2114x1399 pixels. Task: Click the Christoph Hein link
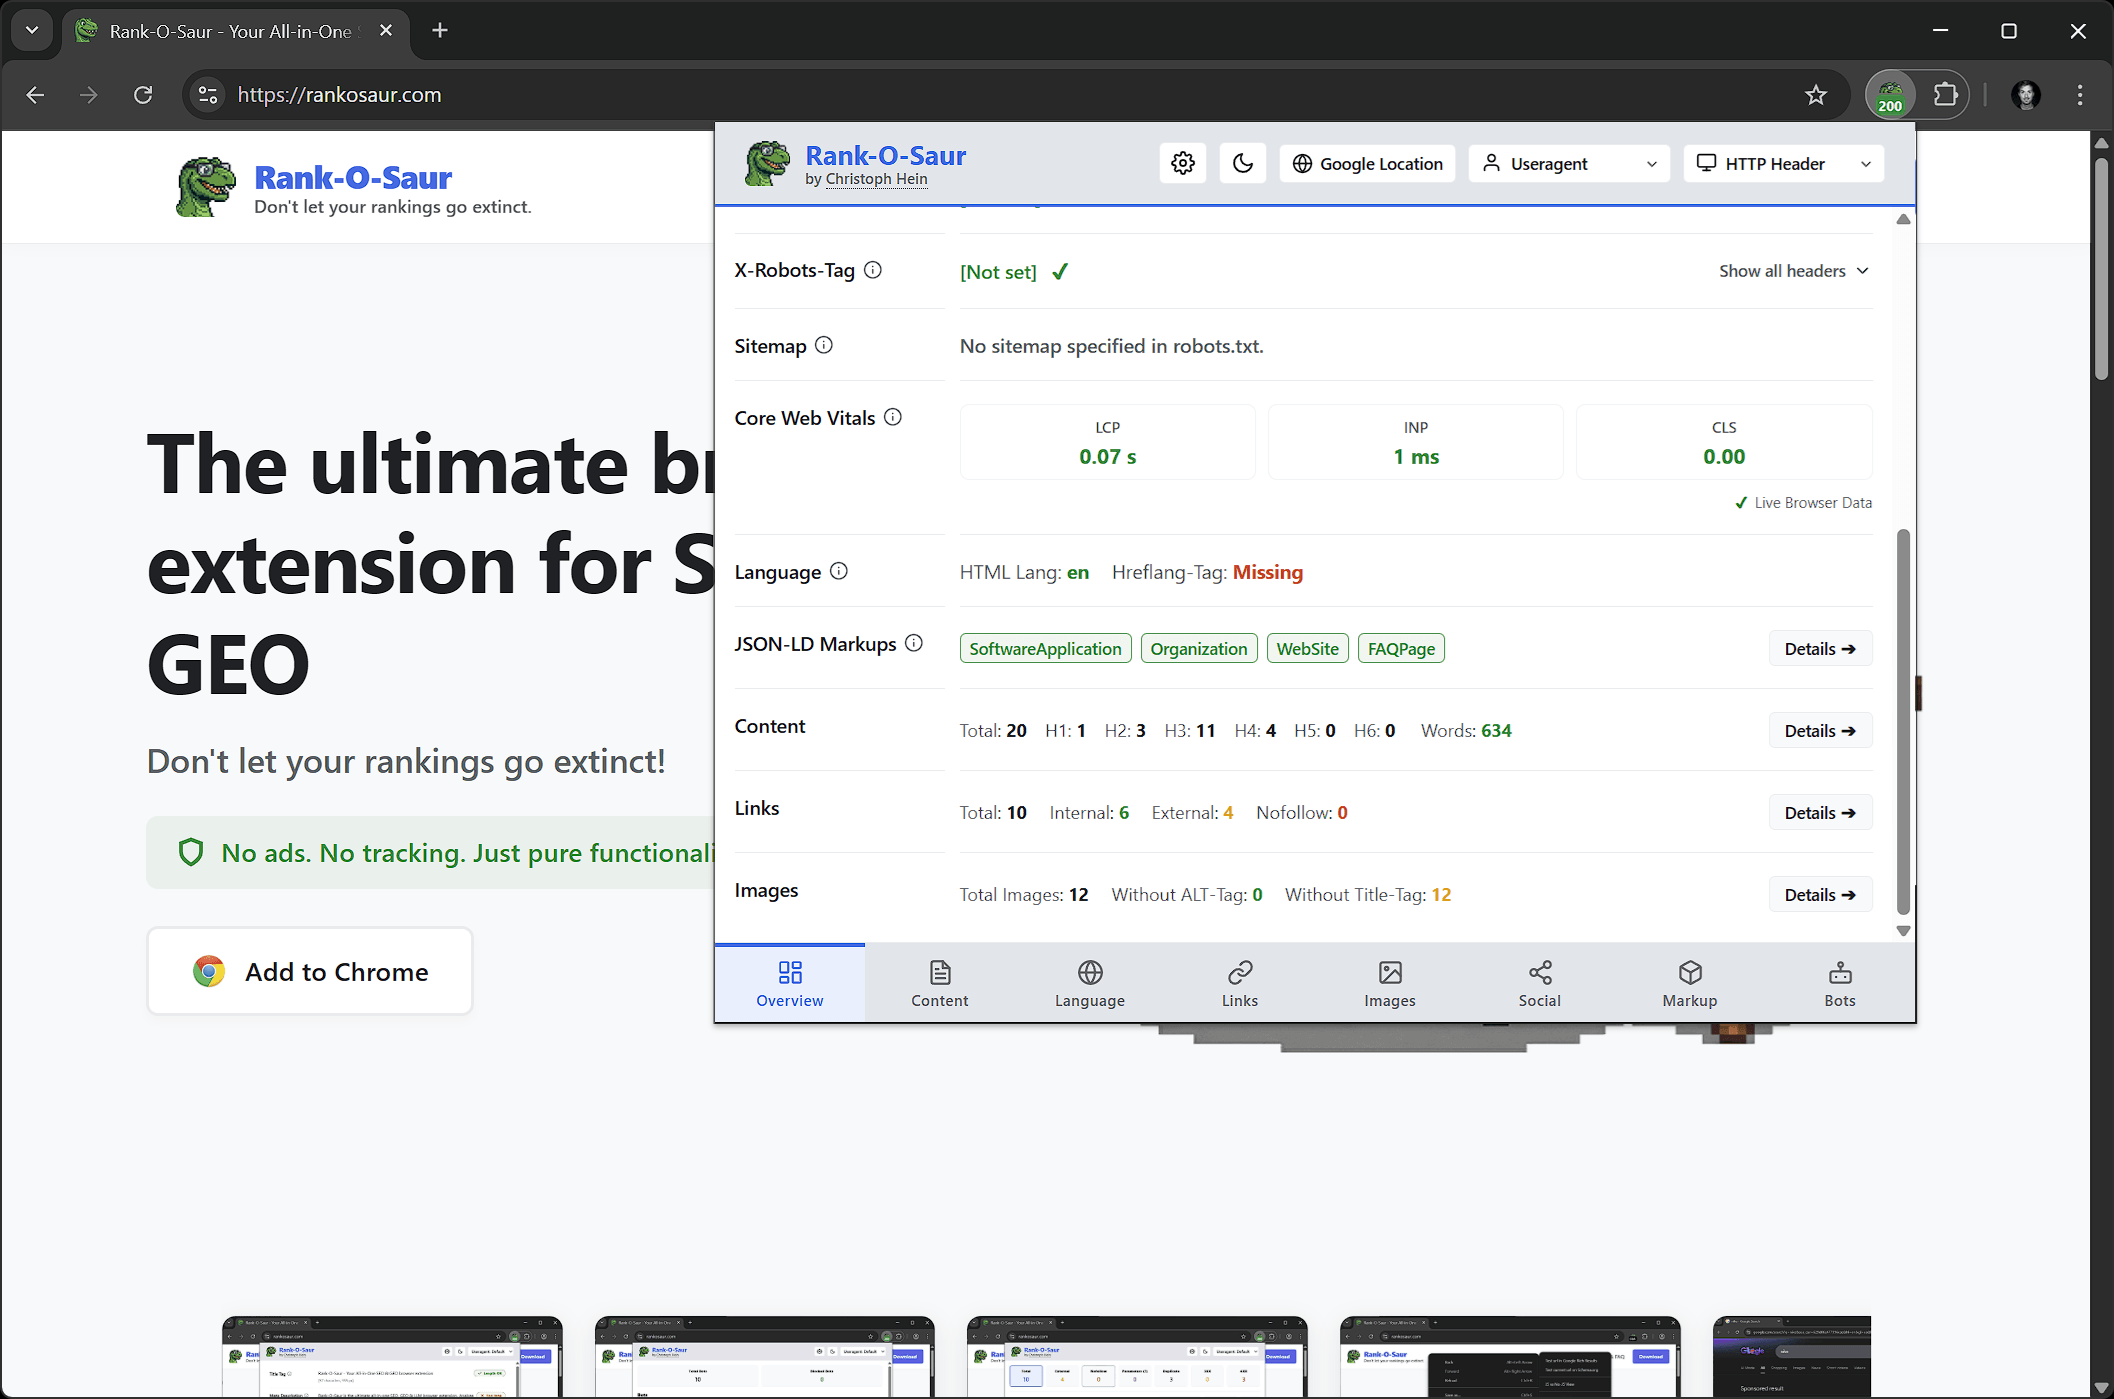876,179
